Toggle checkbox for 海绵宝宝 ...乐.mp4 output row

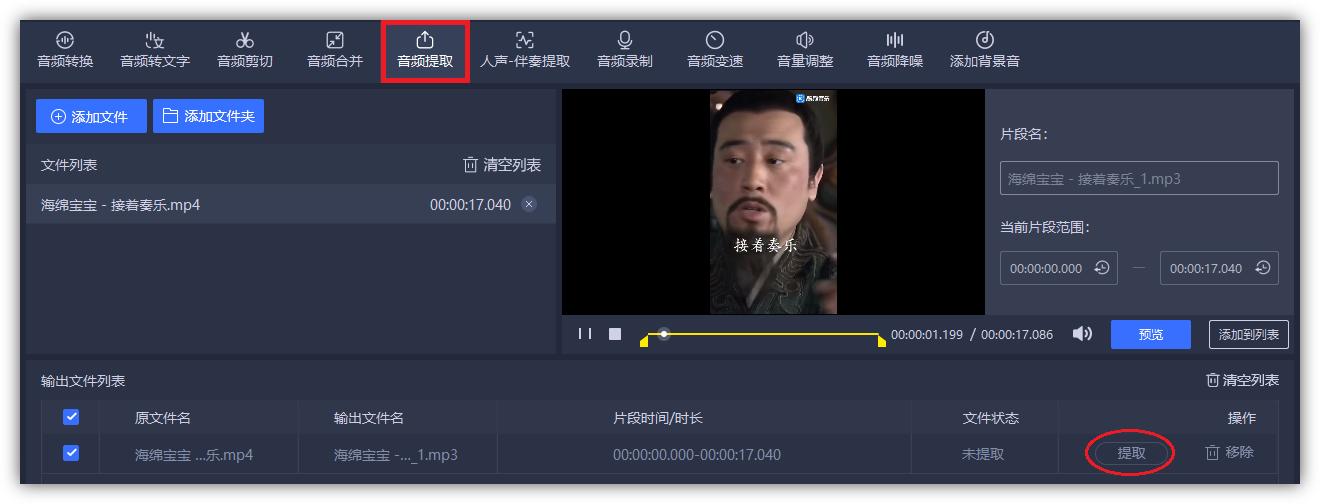(x=71, y=453)
